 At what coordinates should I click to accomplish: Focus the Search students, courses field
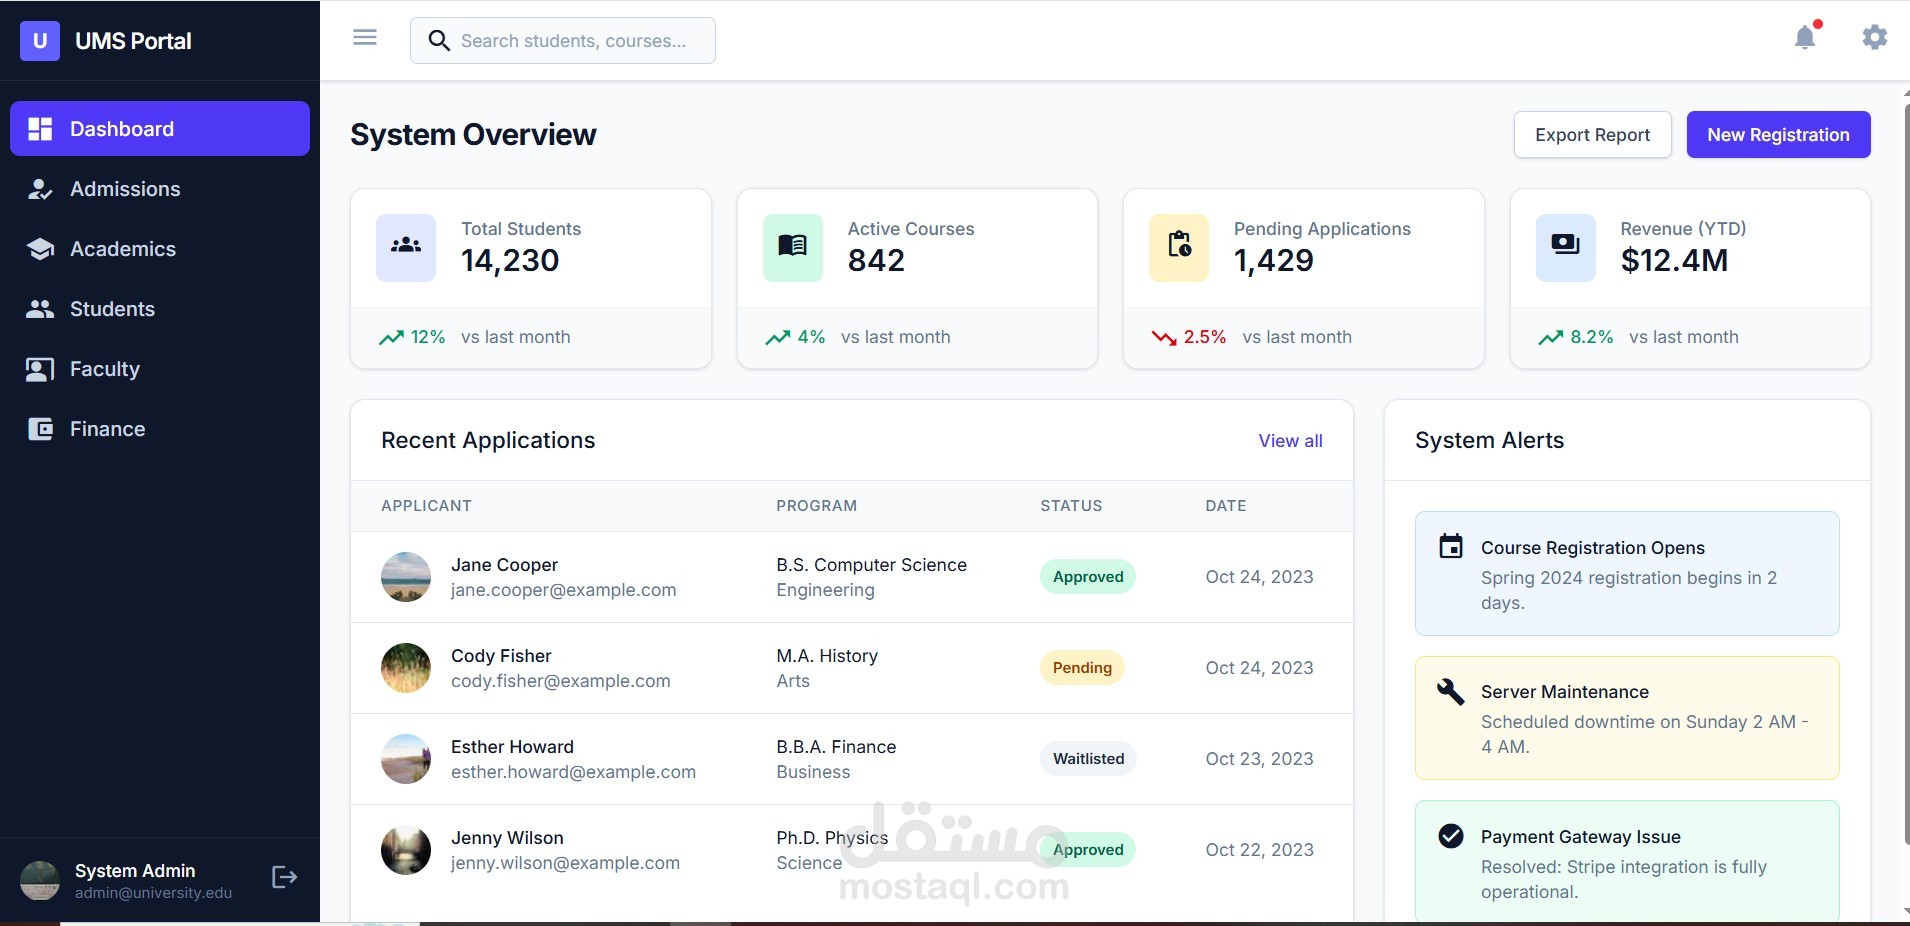click(563, 40)
